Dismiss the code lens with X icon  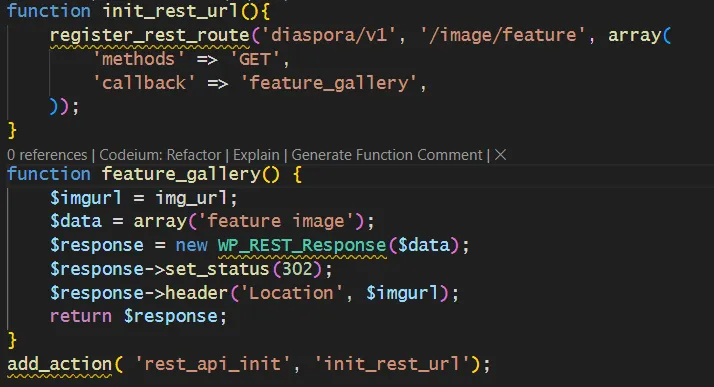[500, 155]
